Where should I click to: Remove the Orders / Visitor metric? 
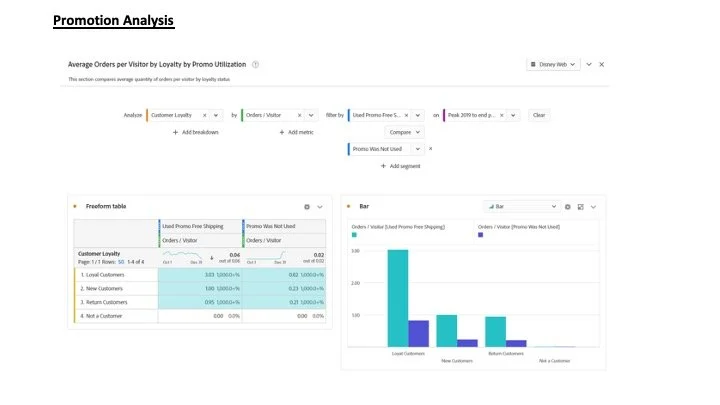[299, 115]
